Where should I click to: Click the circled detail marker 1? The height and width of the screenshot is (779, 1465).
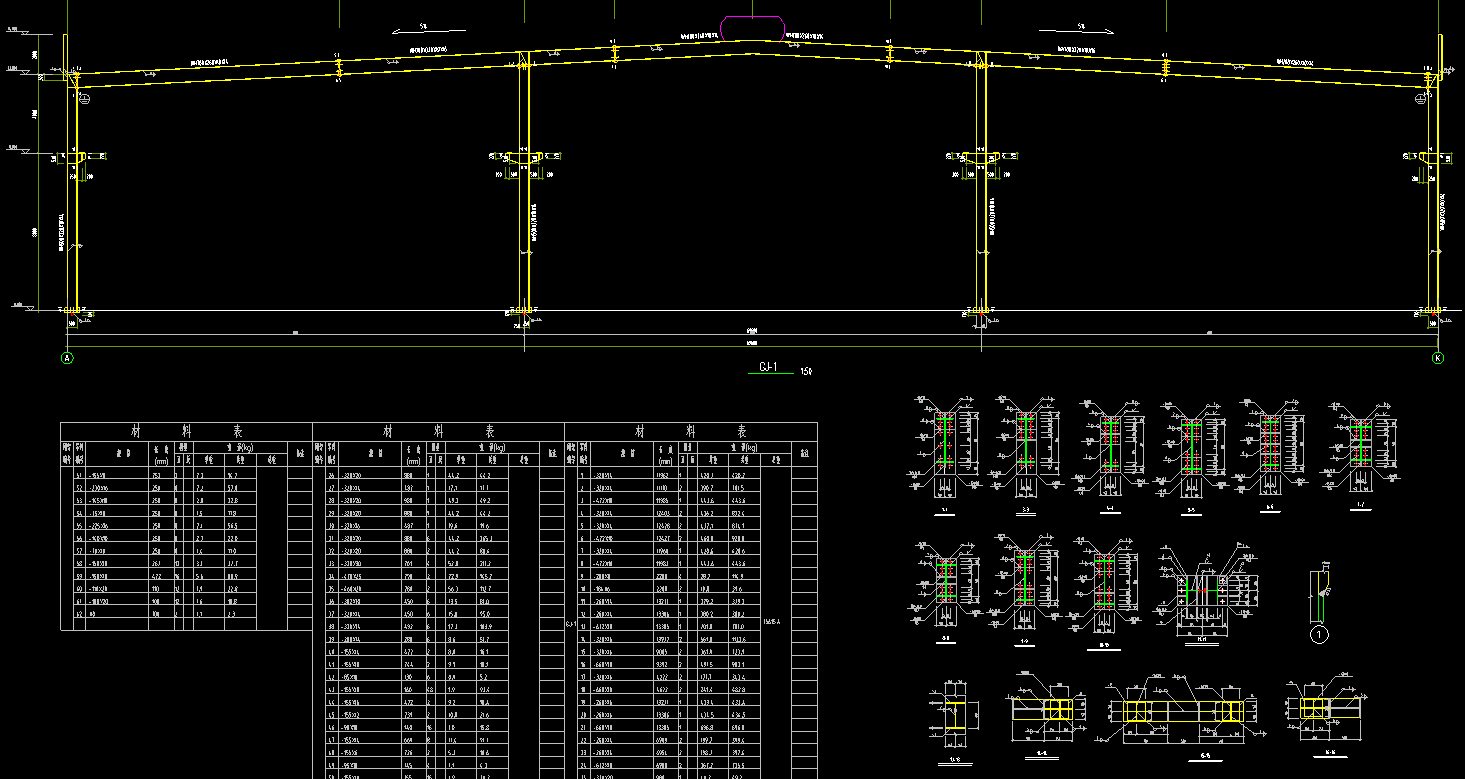tap(1319, 634)
